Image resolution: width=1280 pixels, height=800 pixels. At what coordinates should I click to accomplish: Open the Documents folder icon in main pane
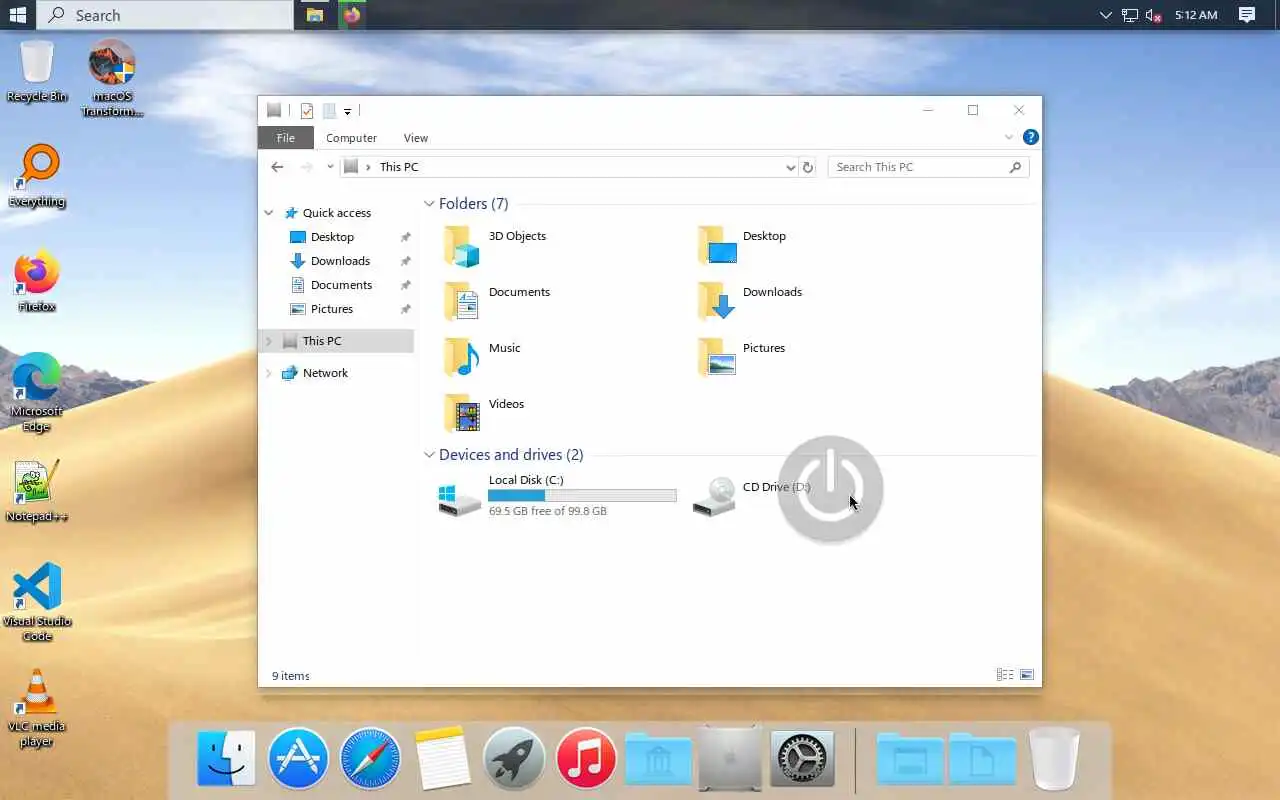461,301
